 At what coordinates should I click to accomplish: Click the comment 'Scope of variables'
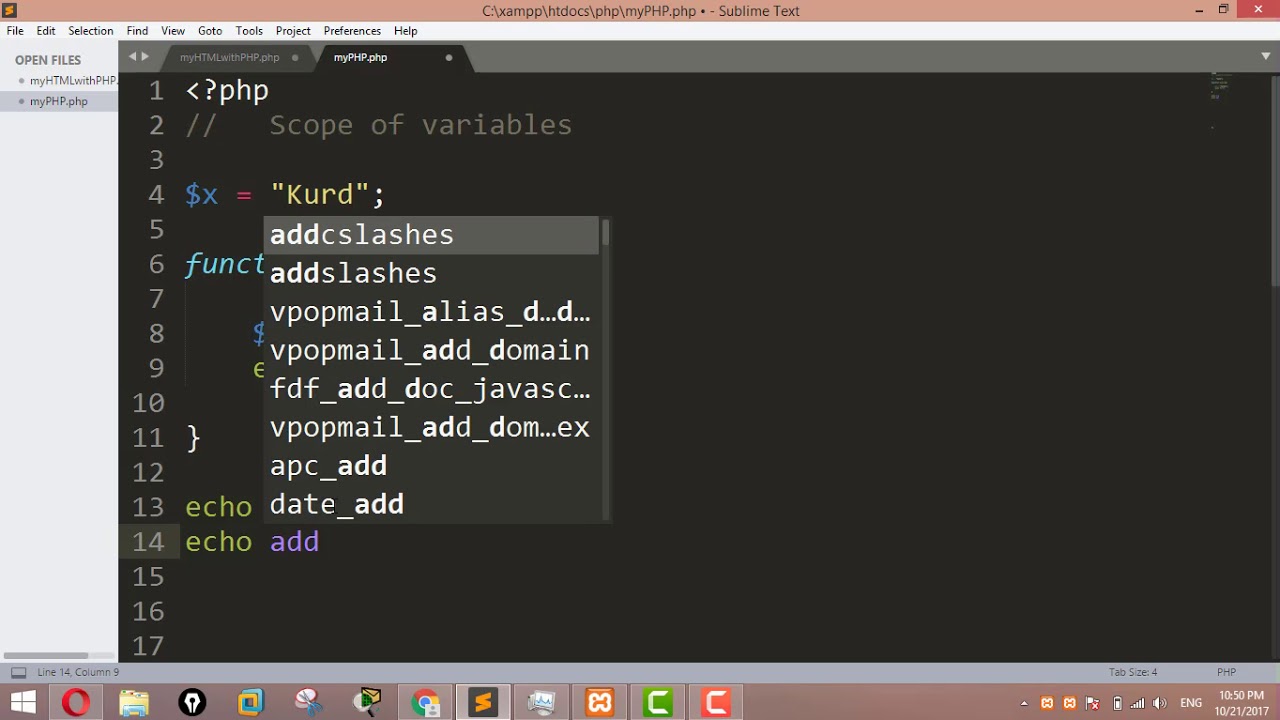point(420,125)
